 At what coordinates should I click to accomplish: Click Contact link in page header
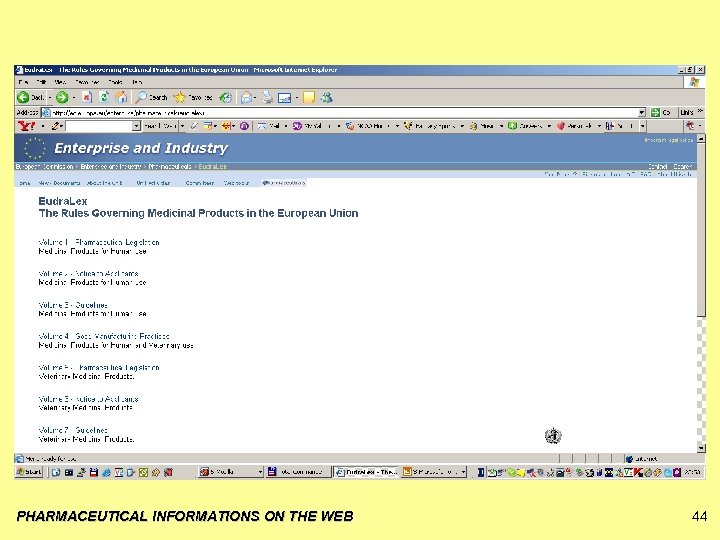tap(658, 167)
